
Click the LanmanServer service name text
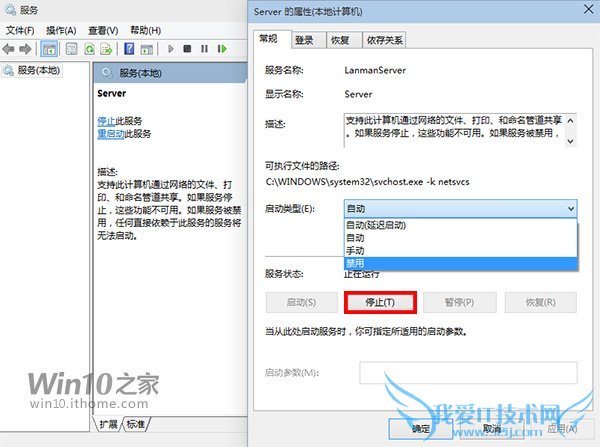coord(375,70)
